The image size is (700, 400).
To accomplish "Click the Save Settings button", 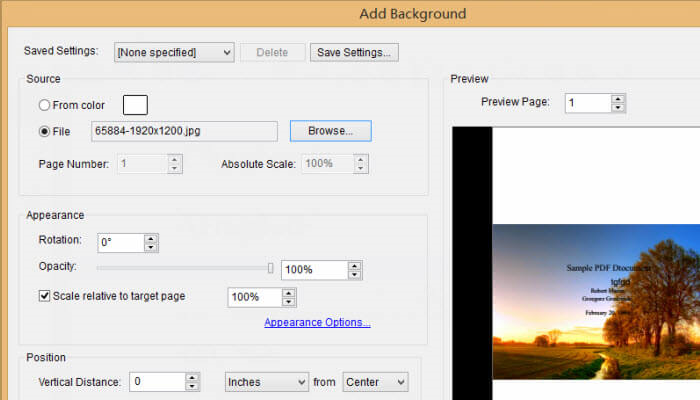I will 355,52.
